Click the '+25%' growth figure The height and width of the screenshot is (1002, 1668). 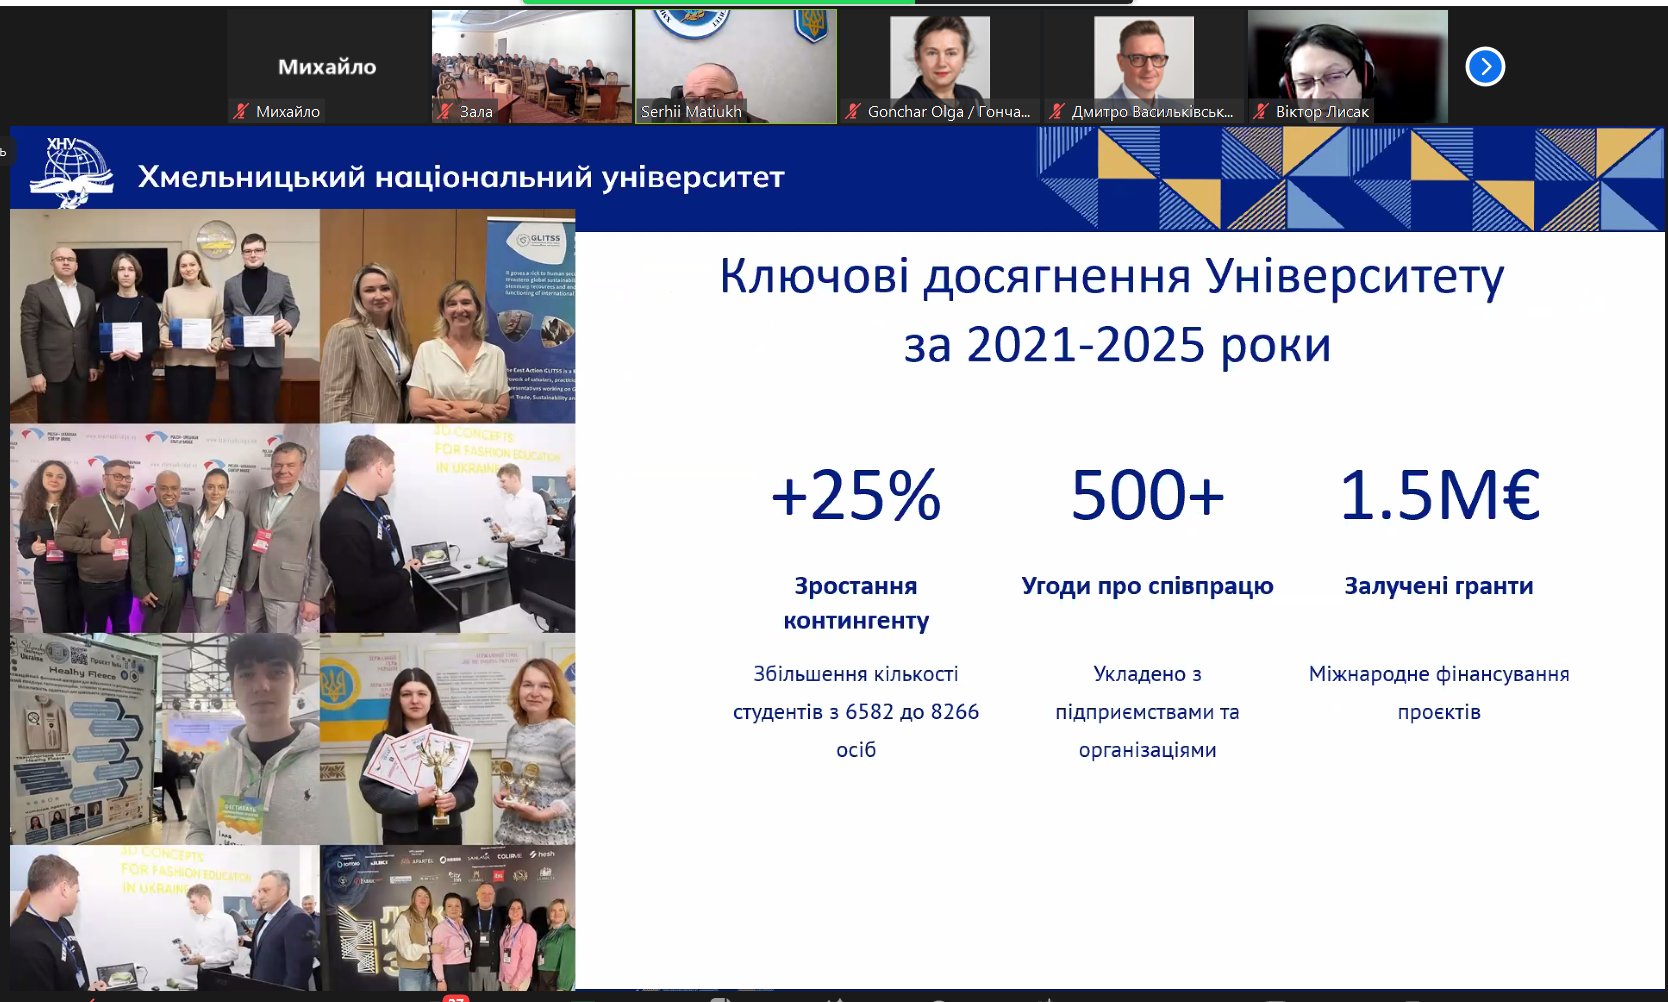click(x=856, y=495)
